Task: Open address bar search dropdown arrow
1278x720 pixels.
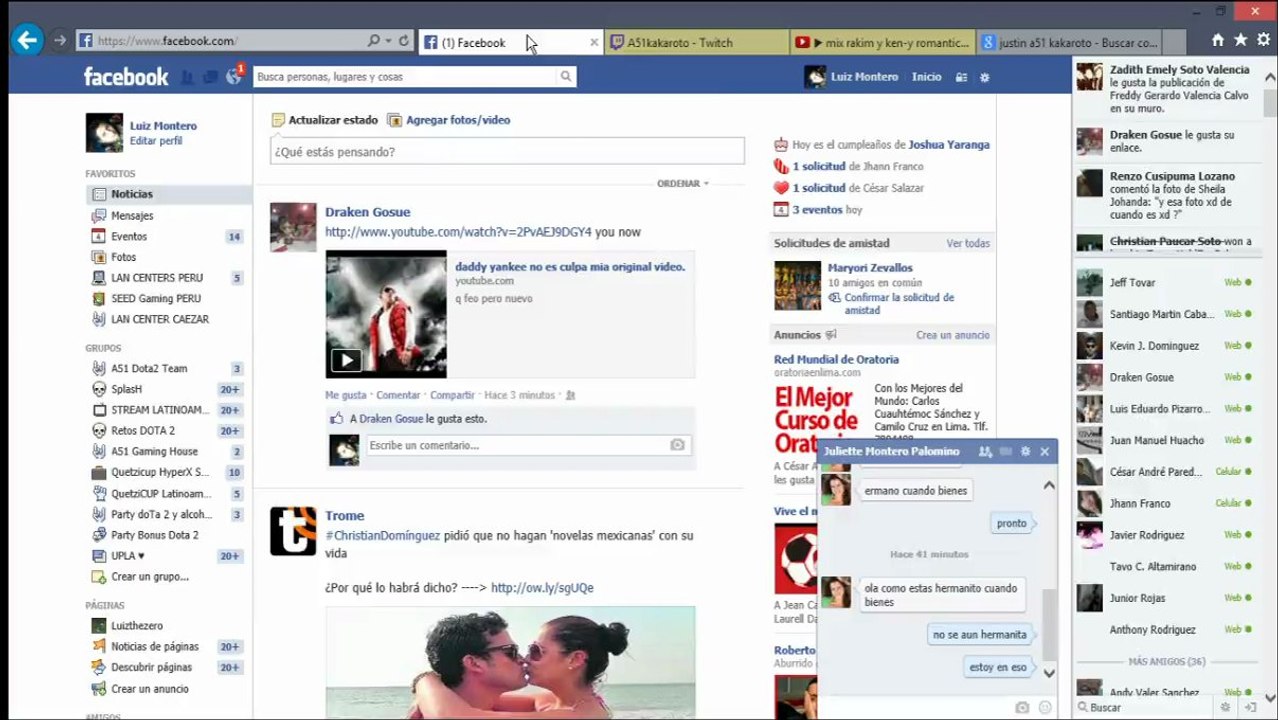Action: (389, 41)
